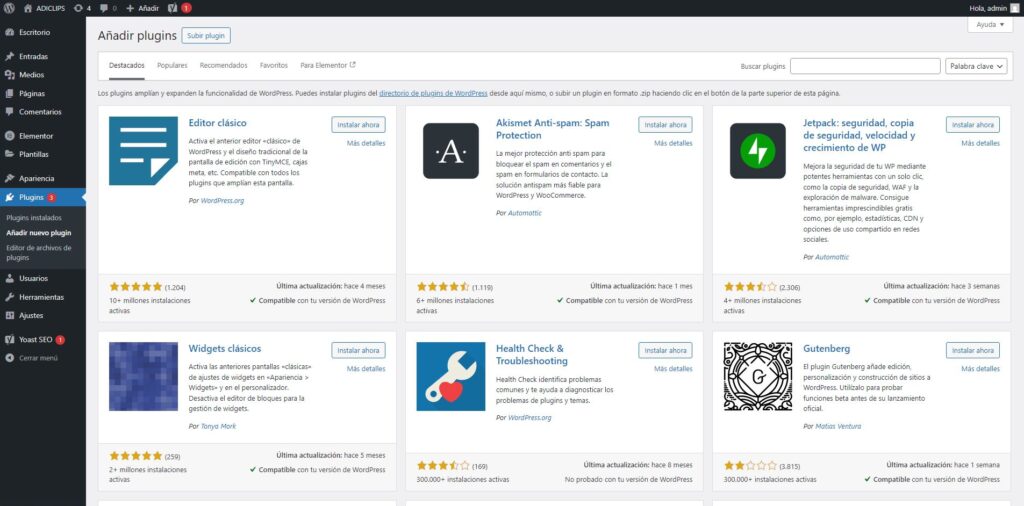Open the Editor clásico title link

tap(217, 123)
